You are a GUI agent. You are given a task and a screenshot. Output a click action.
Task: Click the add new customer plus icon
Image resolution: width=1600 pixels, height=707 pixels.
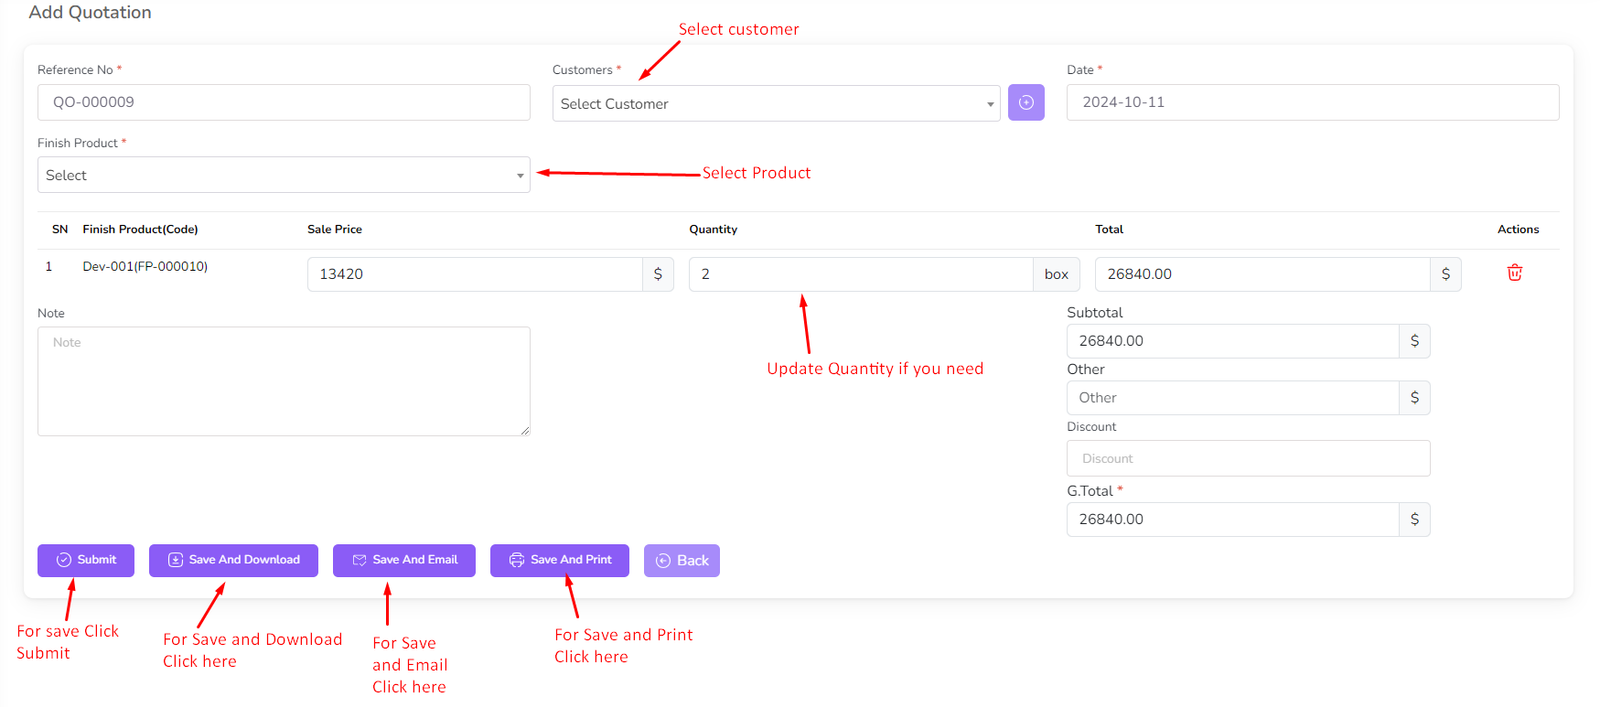1025,103
